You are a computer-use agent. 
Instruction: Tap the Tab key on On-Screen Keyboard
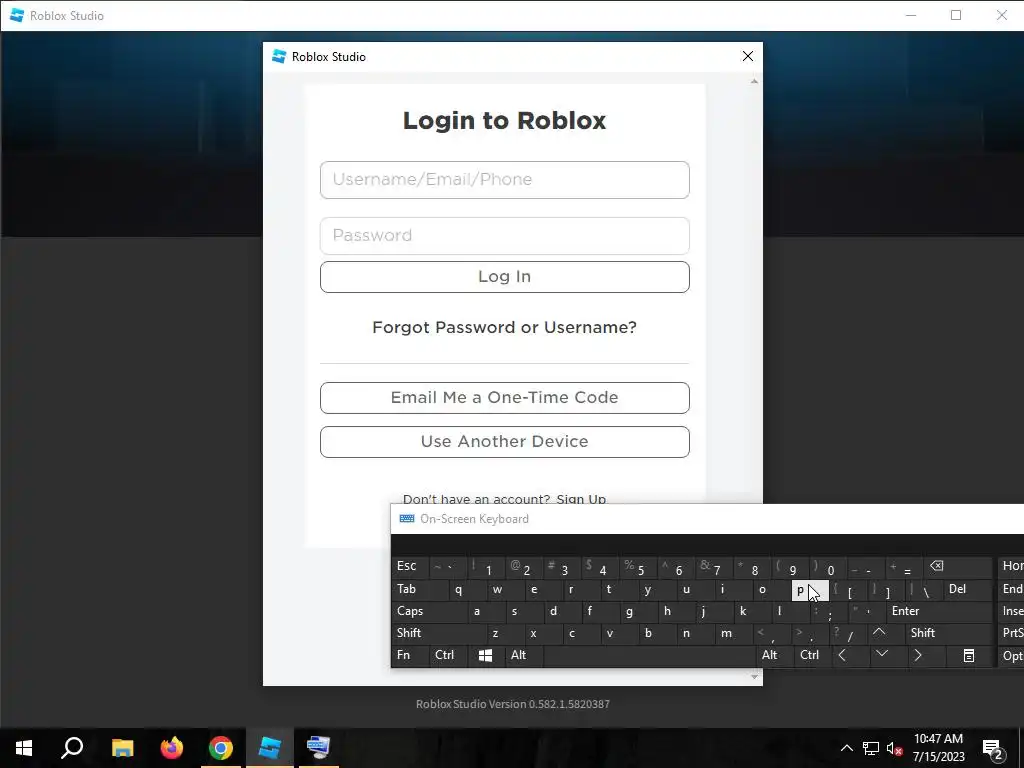[420, 589]
